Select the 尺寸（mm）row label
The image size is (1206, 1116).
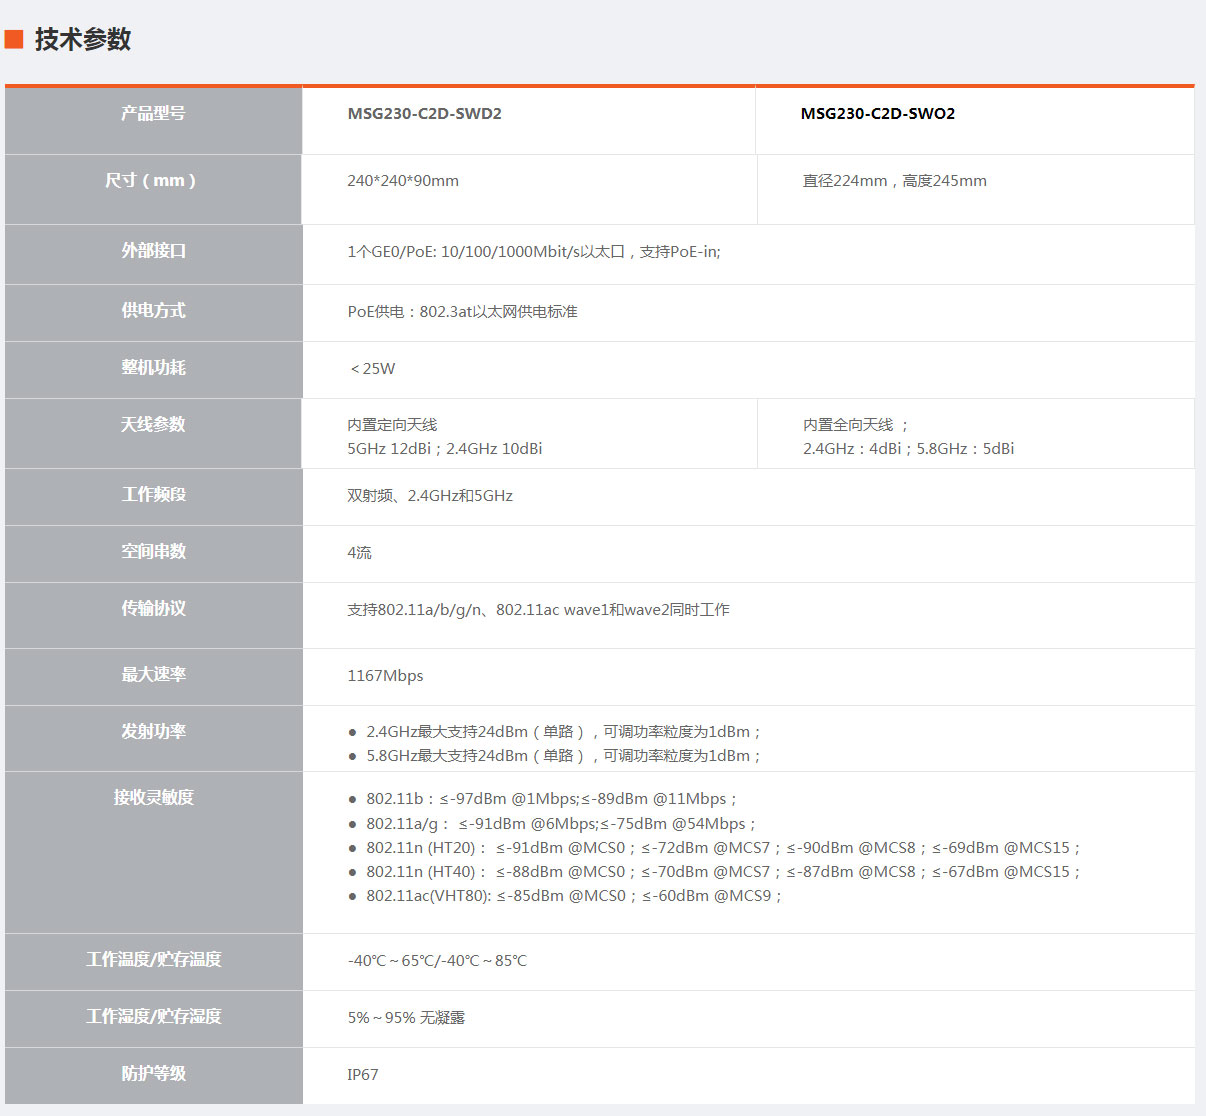[x=153, y=181]
